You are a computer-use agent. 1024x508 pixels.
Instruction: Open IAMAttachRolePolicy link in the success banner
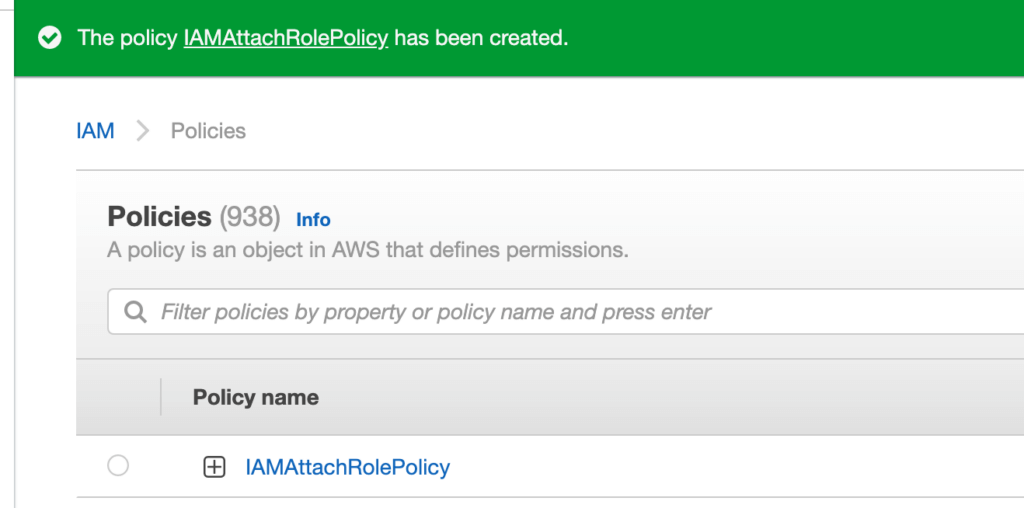coord(285,38)
